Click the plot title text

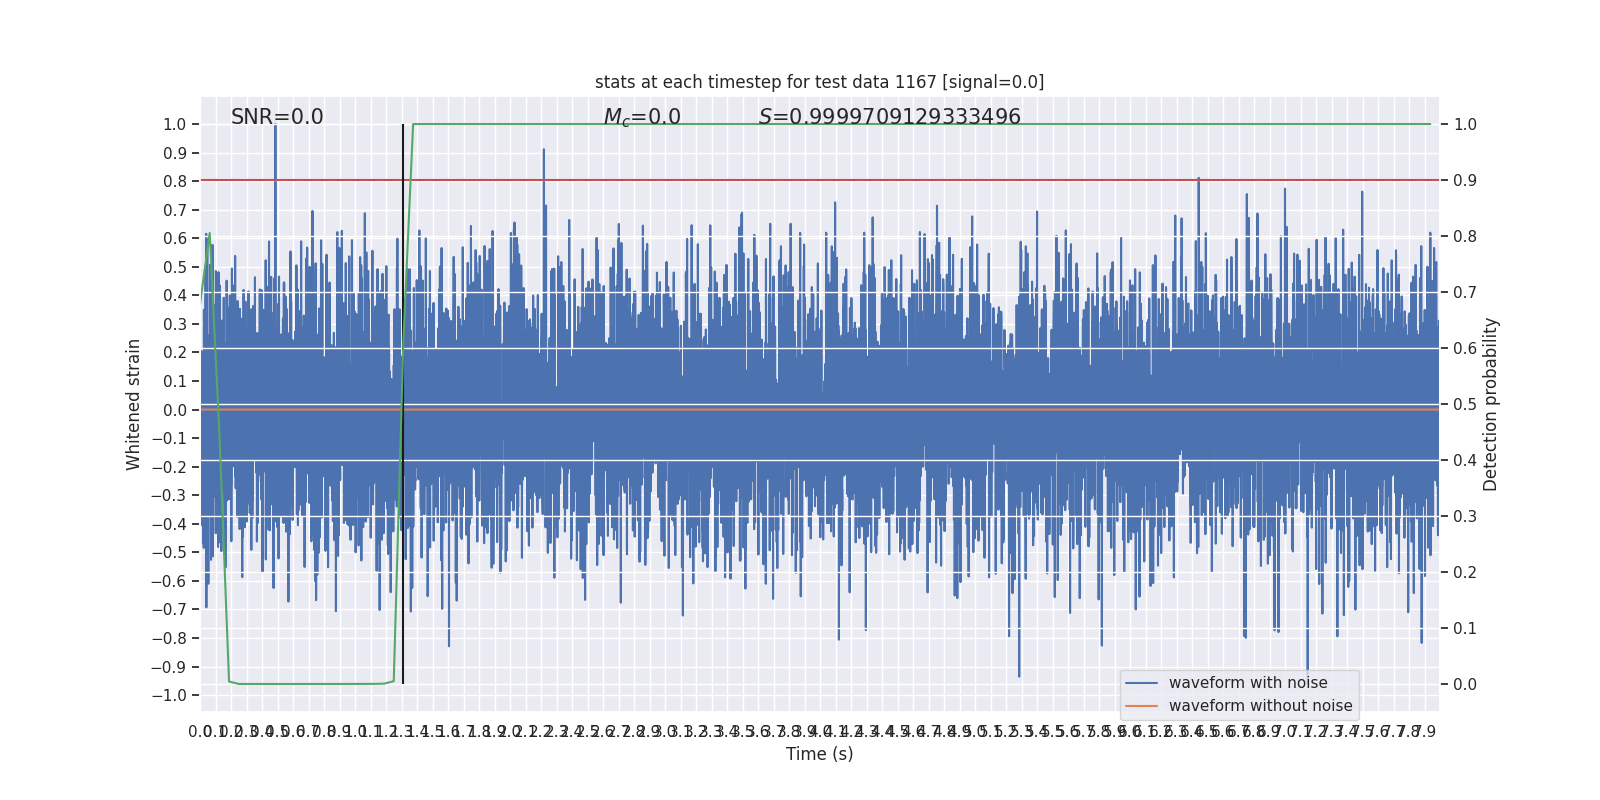(819, 82)
